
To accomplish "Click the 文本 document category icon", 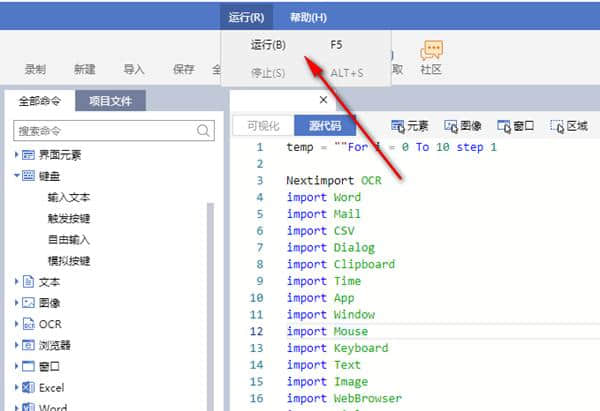I will click(28, 282).
